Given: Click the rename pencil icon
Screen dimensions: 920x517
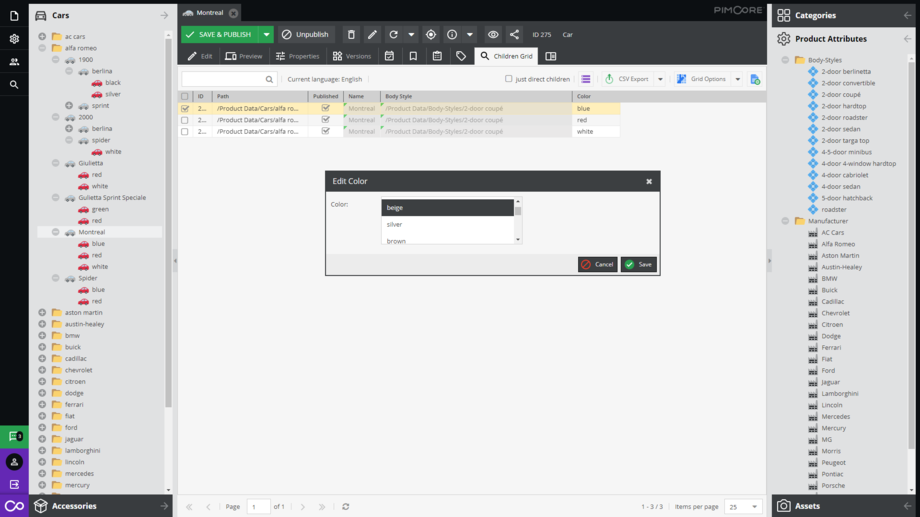Looking at the screenshot, I should point(372,35).
